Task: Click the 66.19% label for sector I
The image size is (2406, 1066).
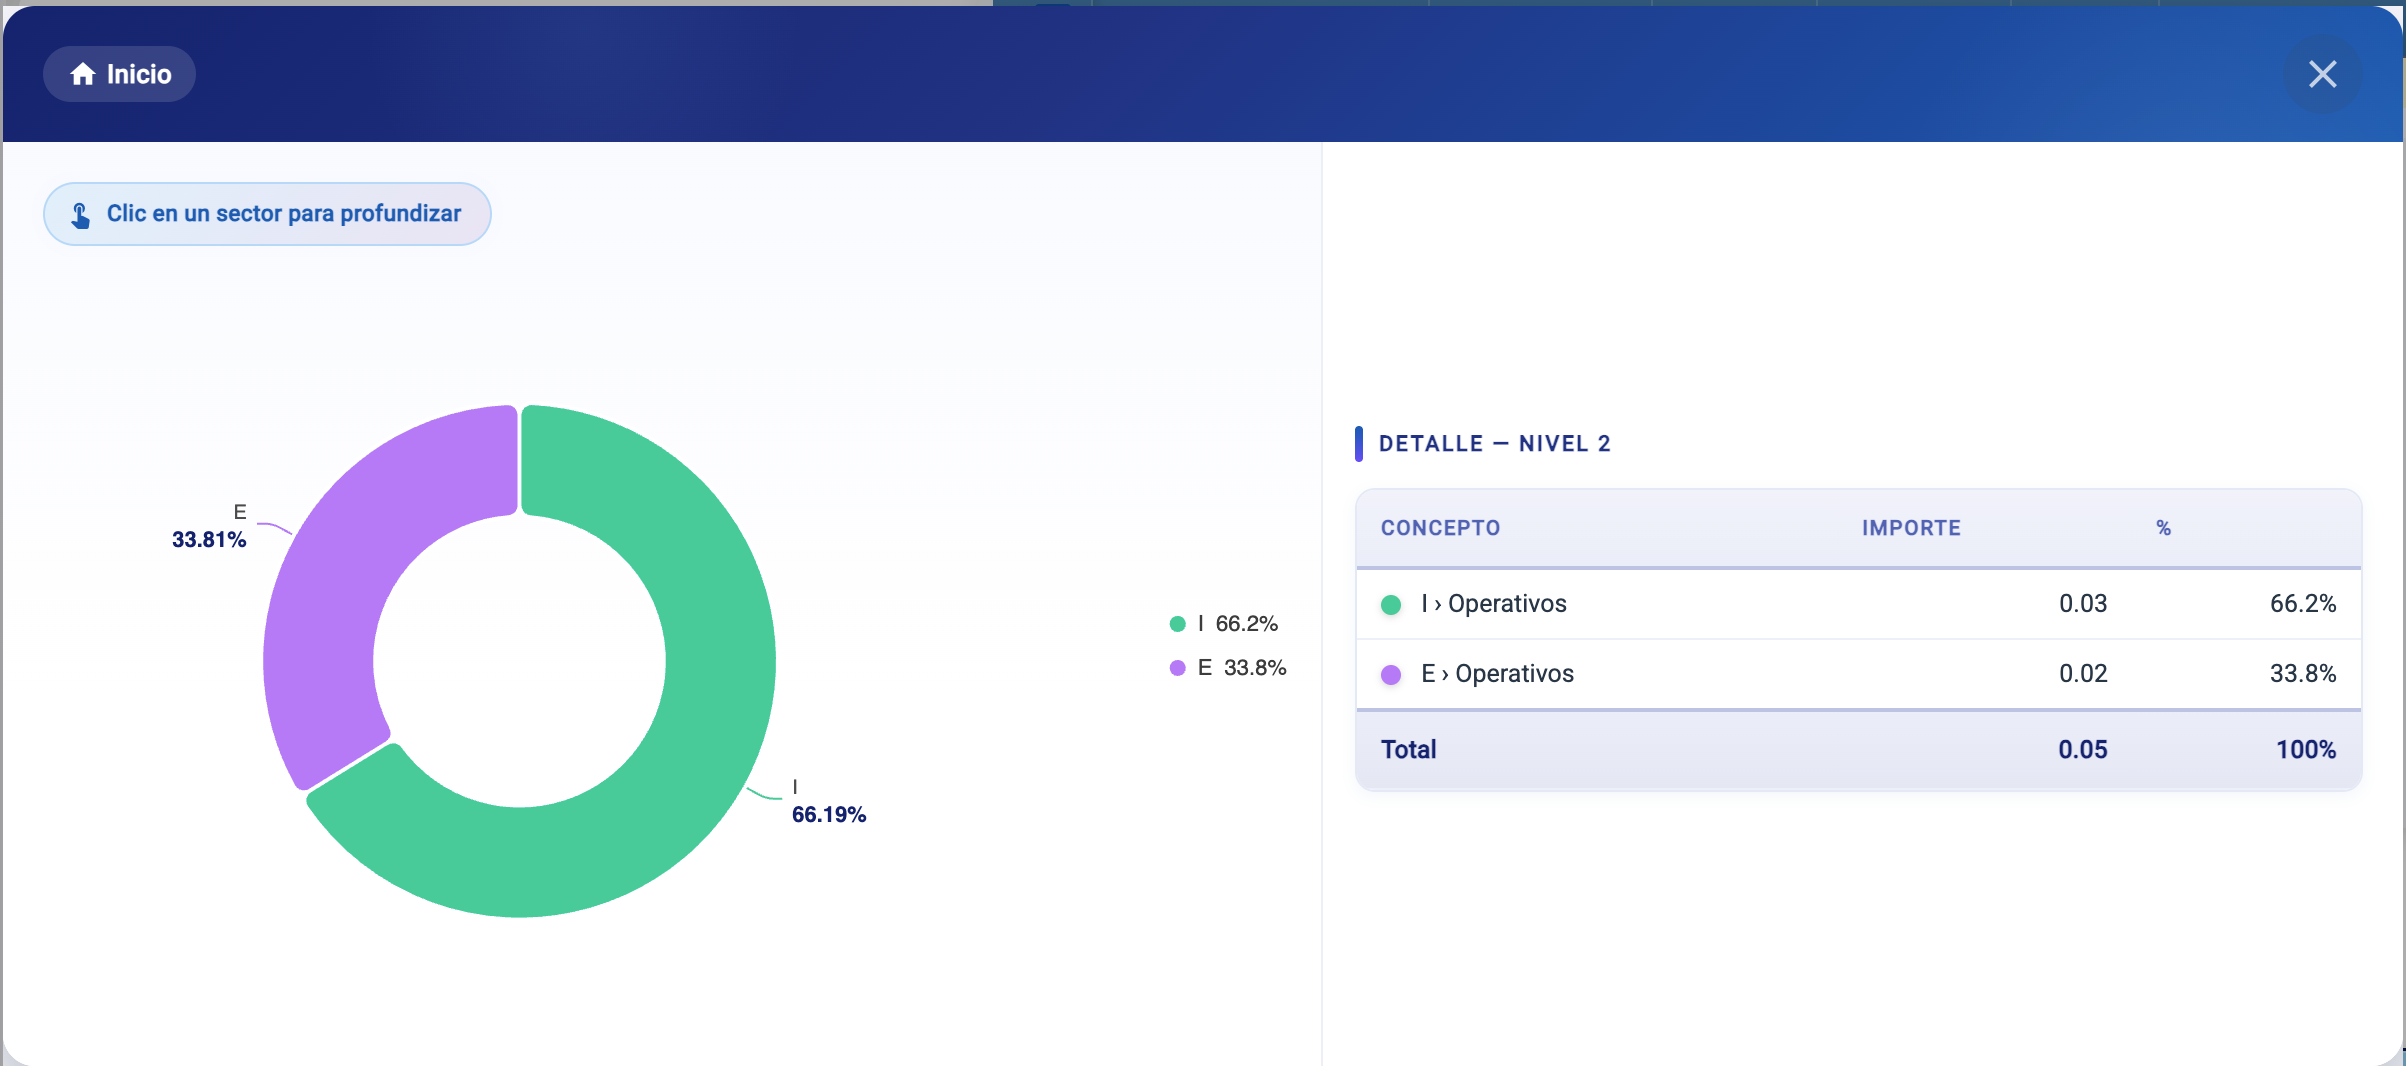Action: click(828, 815)
